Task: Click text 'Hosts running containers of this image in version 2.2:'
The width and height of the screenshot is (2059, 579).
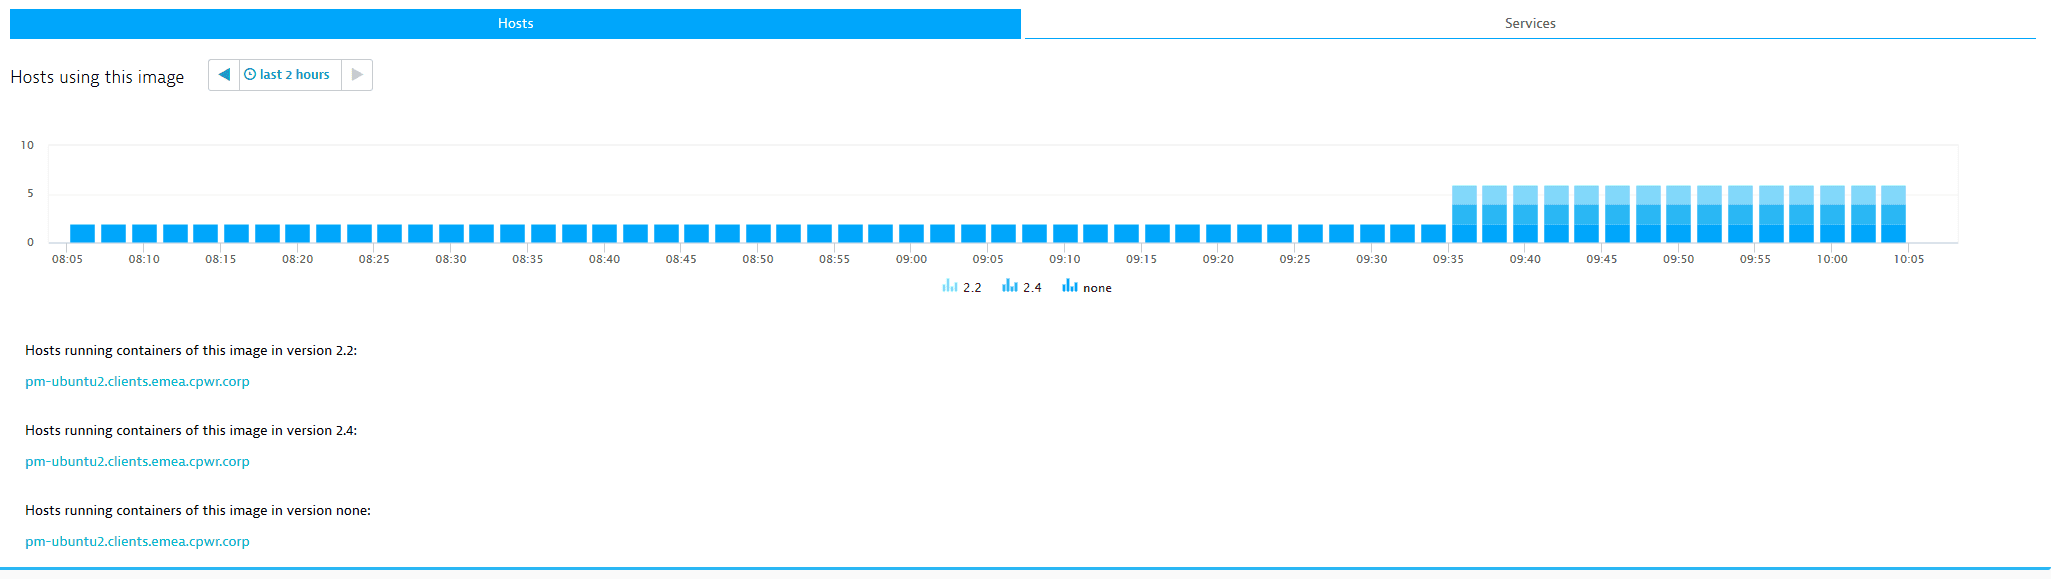Action: point(191,350)
